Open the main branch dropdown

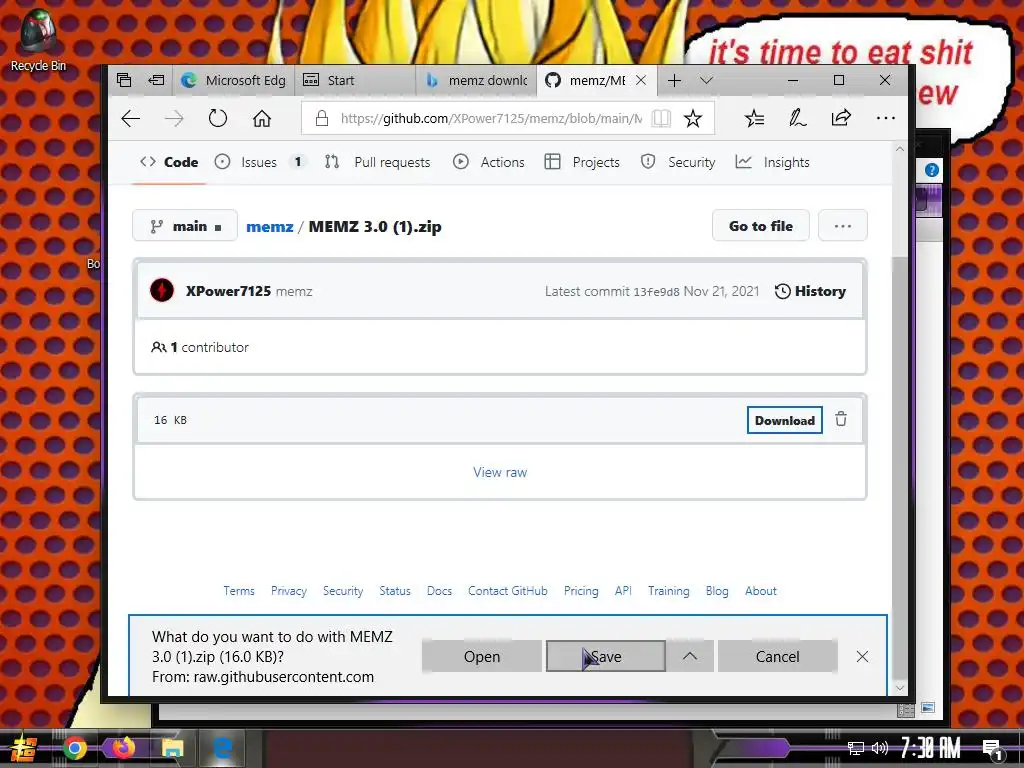click(x=185, y=226)
